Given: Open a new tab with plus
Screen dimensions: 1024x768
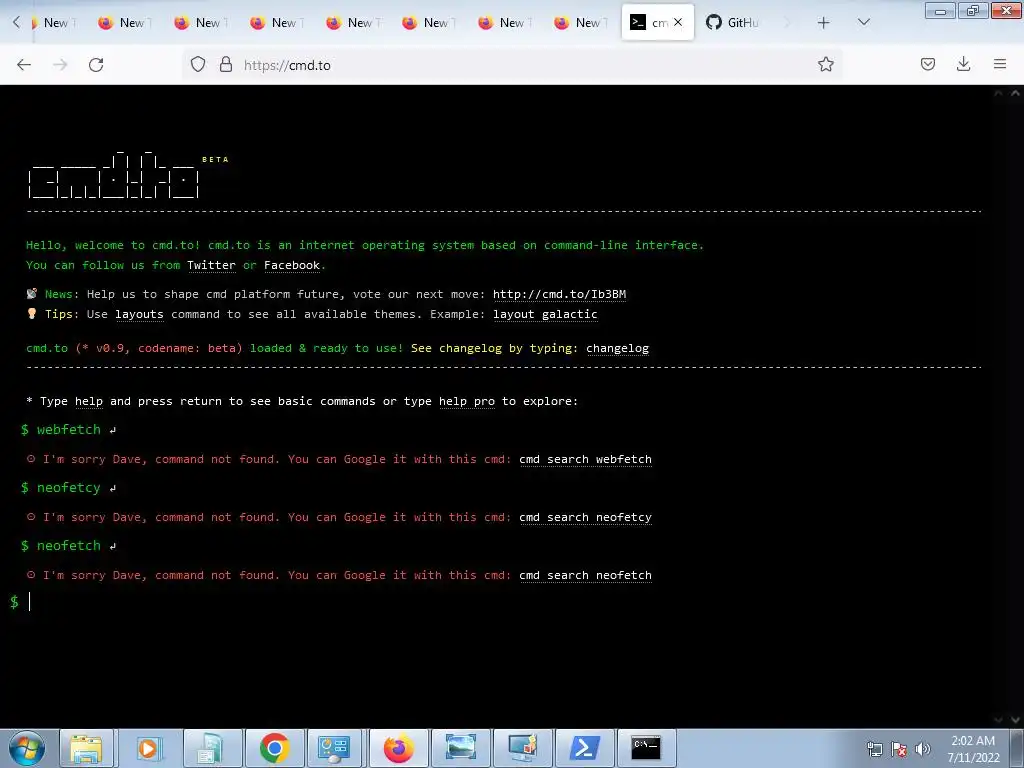Looking at the screenshot, I should [x=824, y=23].
